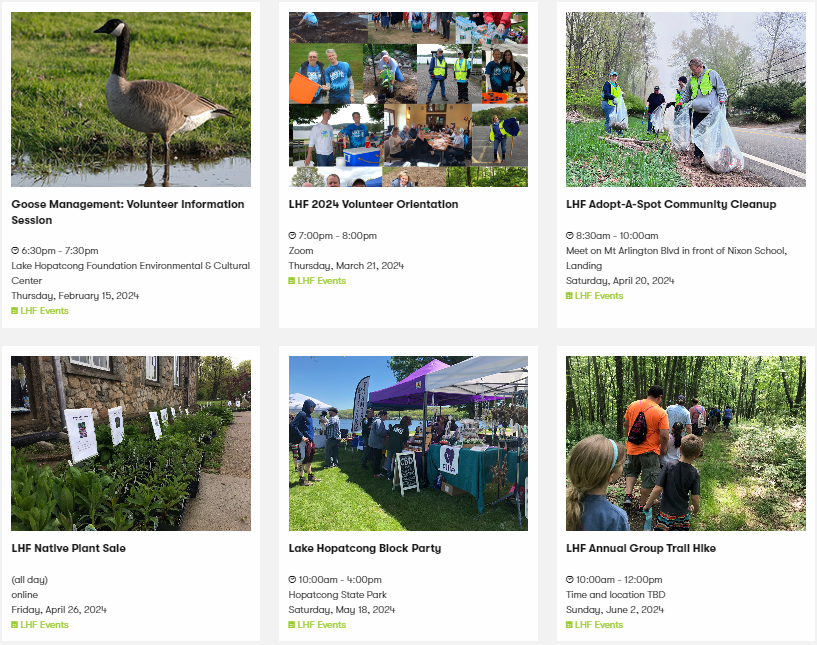The width and height of the screenshot is (817, 645).
Task: Open the Goose Management Volunteer Information Session title
Action: click(128, 212)
